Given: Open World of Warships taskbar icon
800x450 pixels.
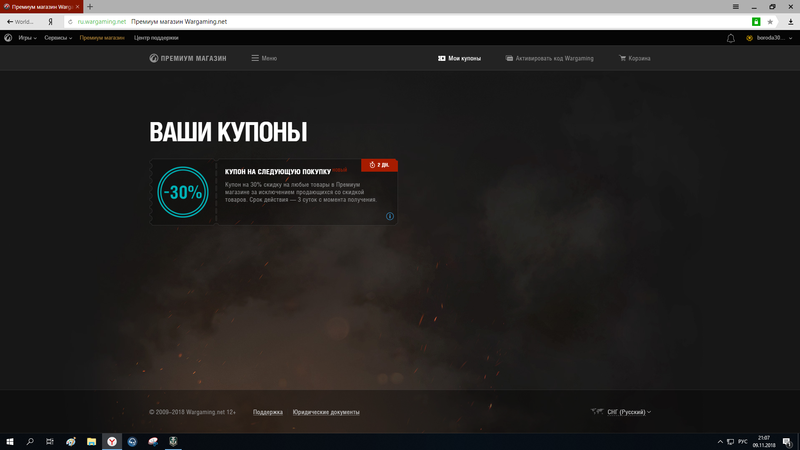Looking at the screenshot, I should tap(173, 441).
